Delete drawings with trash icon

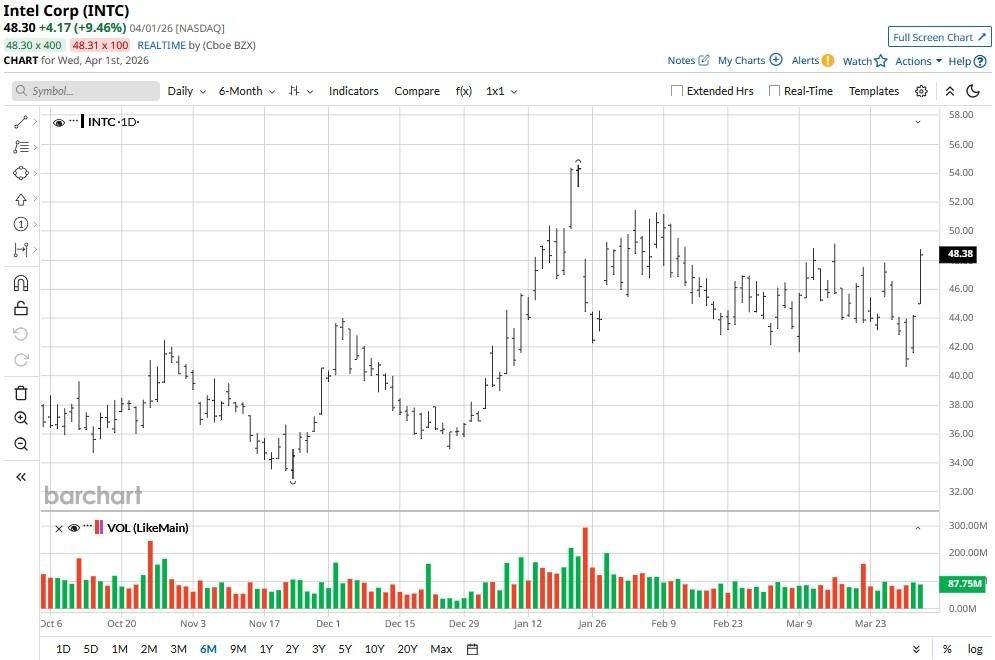click(x=20, y=393)
